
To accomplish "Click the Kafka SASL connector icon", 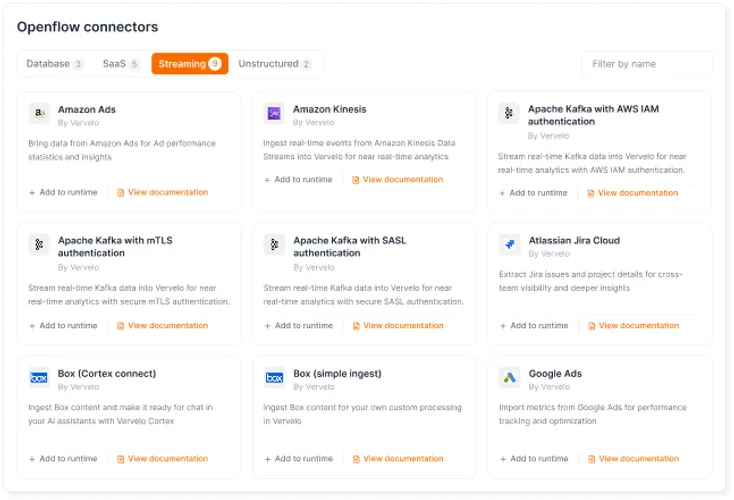I will [x=274, y=244].
